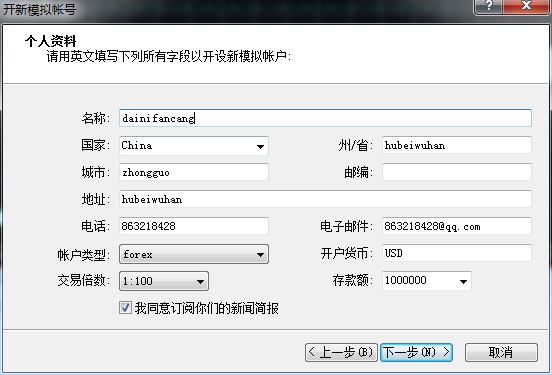Viewport: 552px width, 375px height.
Task: Click the 取消 cancel button
Action: pos(501,352)
